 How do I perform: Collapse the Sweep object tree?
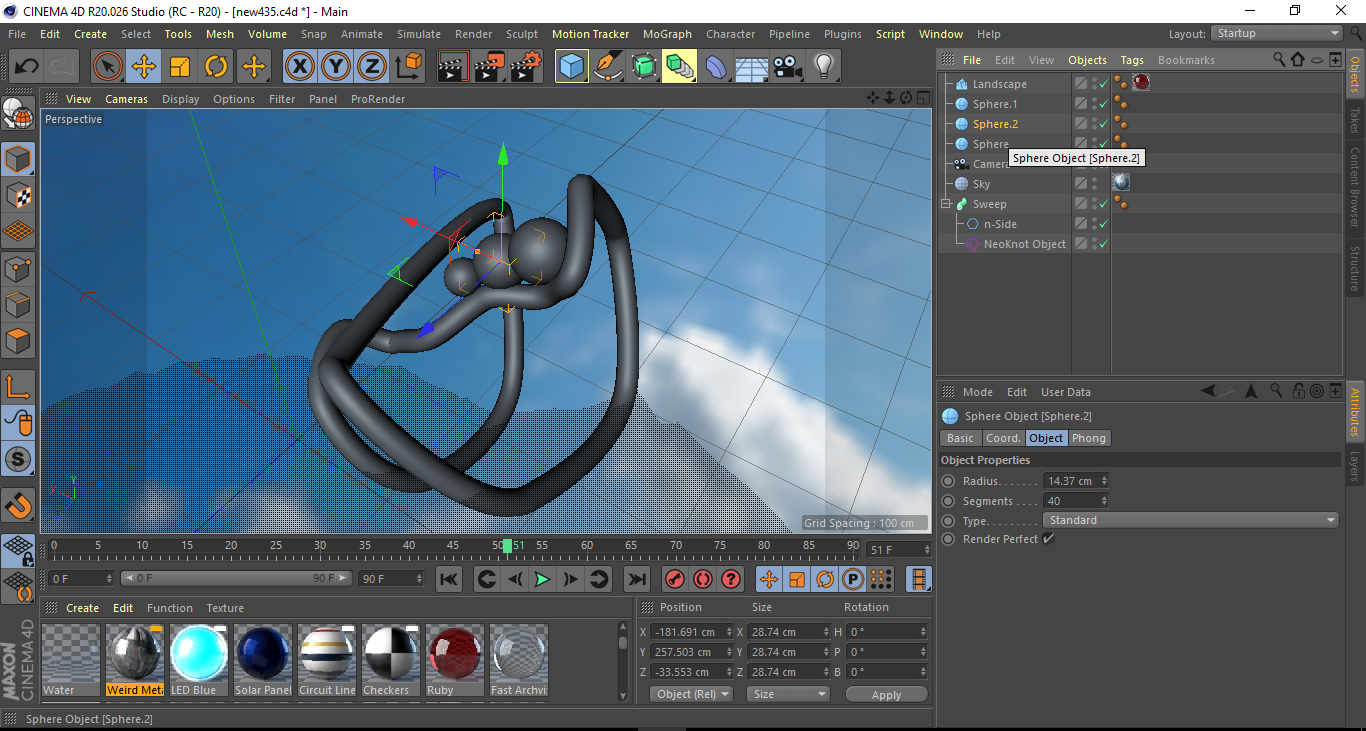click(946, 204)
